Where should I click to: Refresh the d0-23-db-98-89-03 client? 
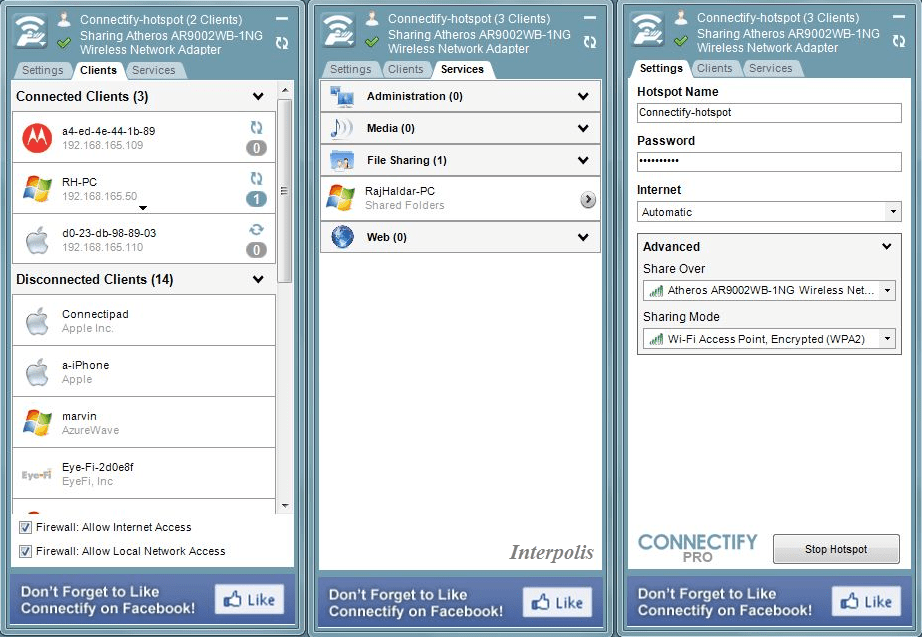[256, 229]
